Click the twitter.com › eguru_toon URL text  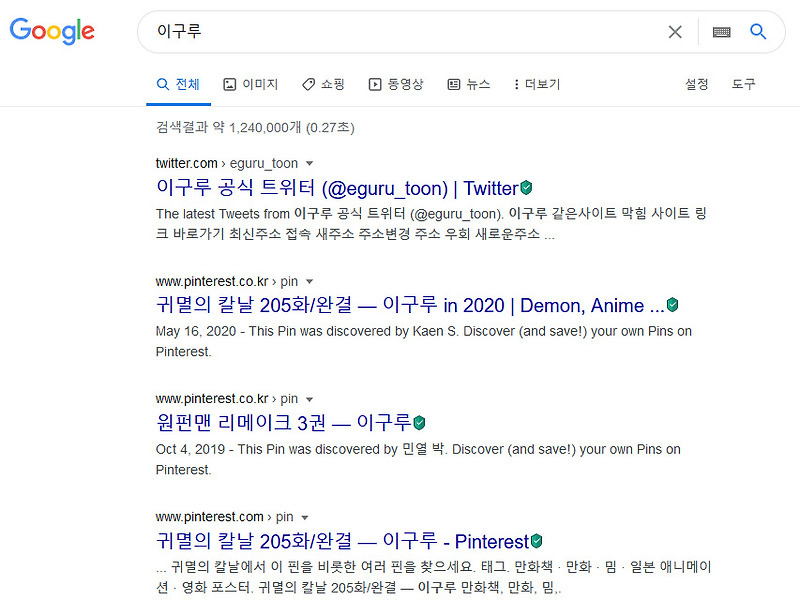tap(227, 163)
